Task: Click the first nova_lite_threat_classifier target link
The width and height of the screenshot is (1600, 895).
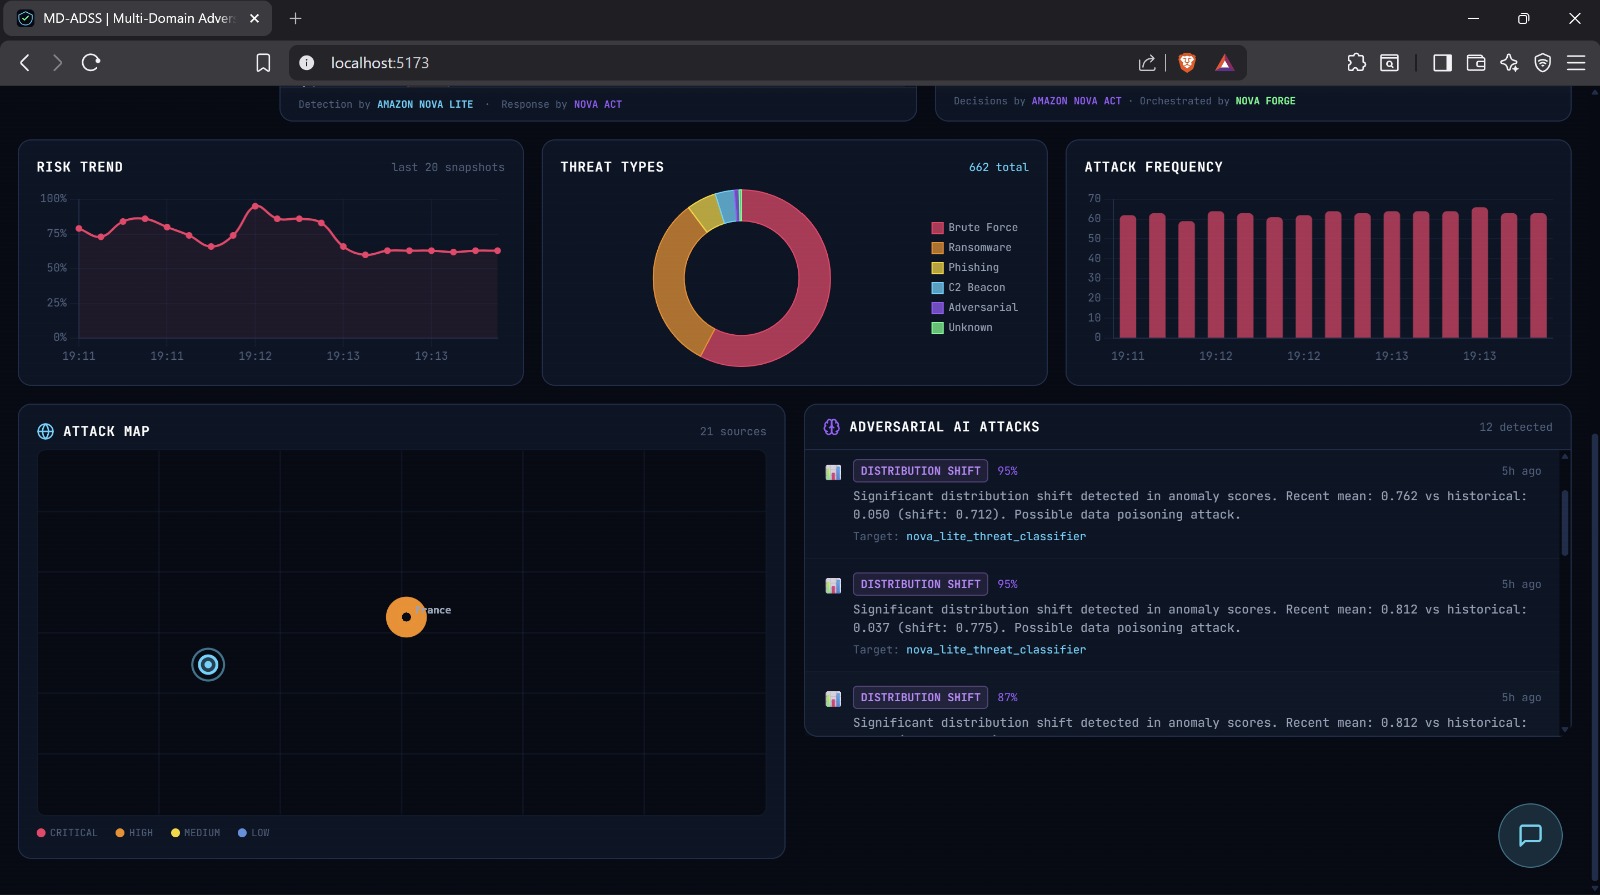Action: click(x=996, y=537)
